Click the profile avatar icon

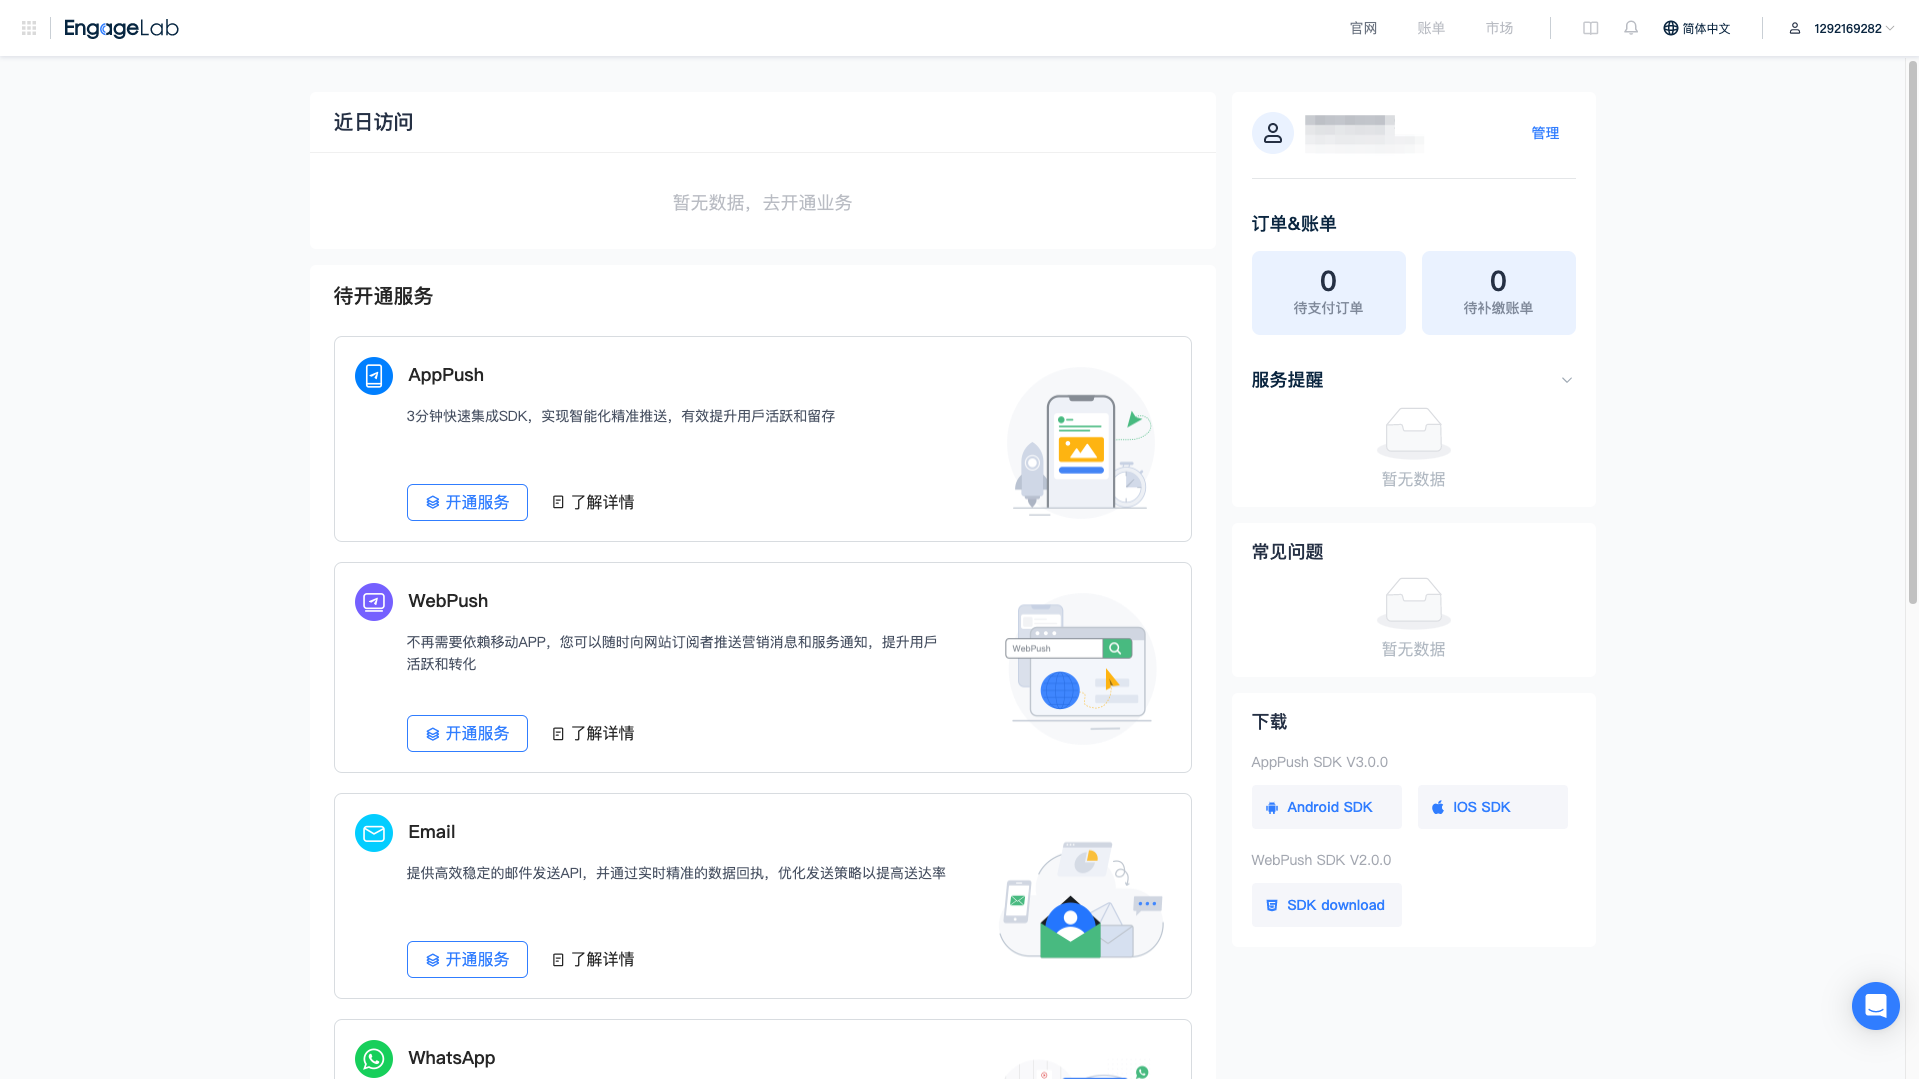[1273, 133]
